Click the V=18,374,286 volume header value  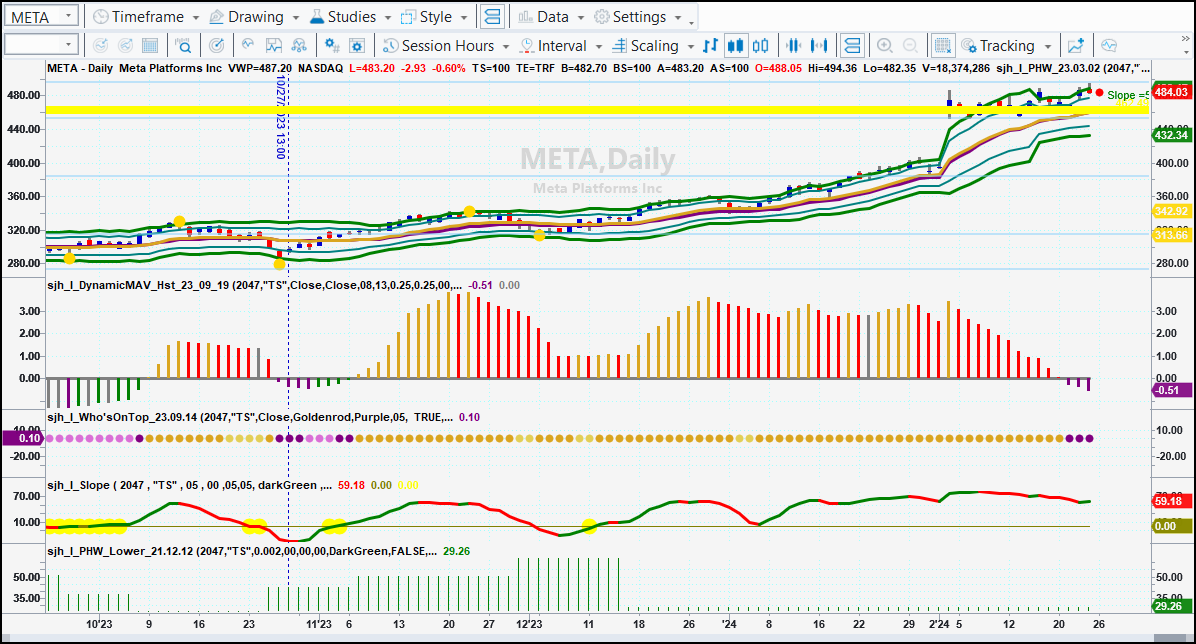click(x=956, y=68)
